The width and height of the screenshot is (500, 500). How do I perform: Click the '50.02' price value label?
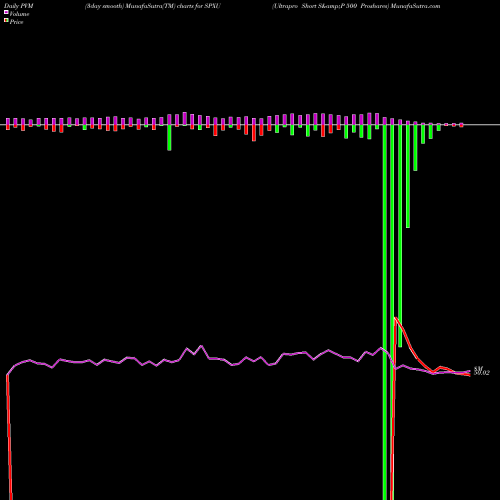pos(482,373)
